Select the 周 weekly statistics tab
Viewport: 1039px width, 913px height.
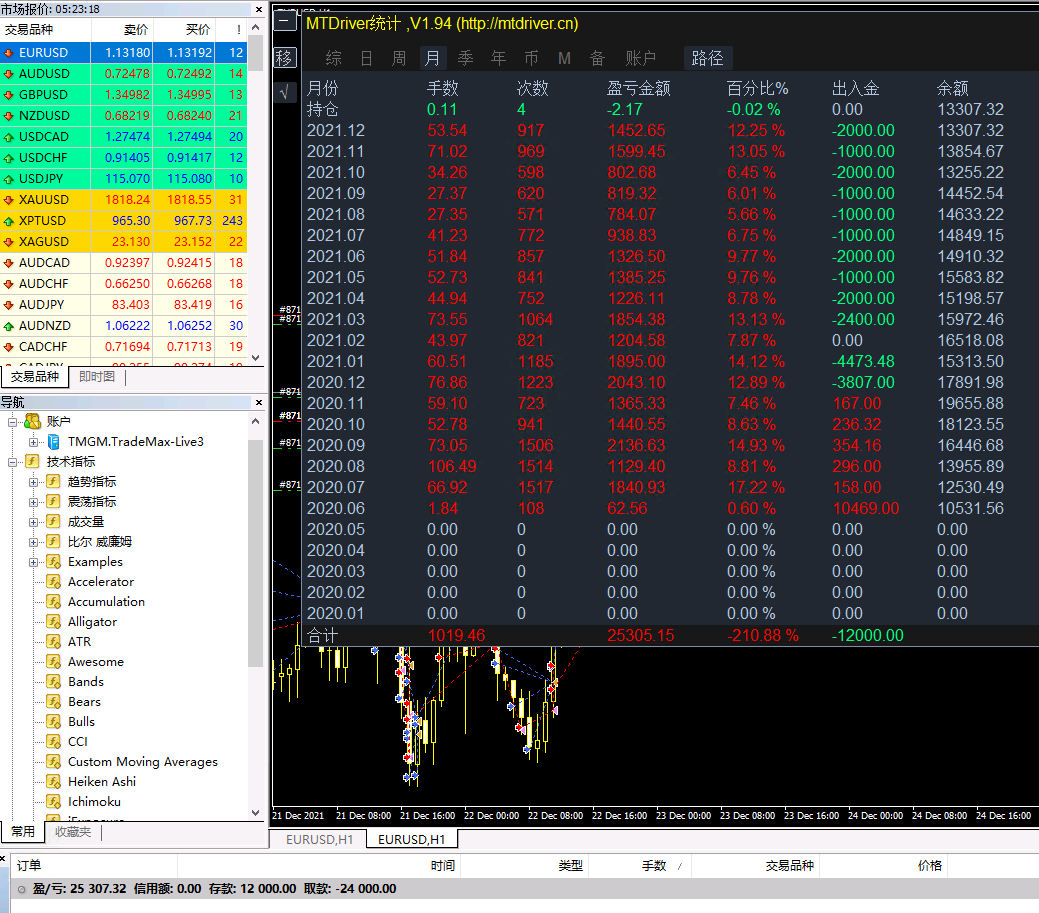tap(399, 58)
